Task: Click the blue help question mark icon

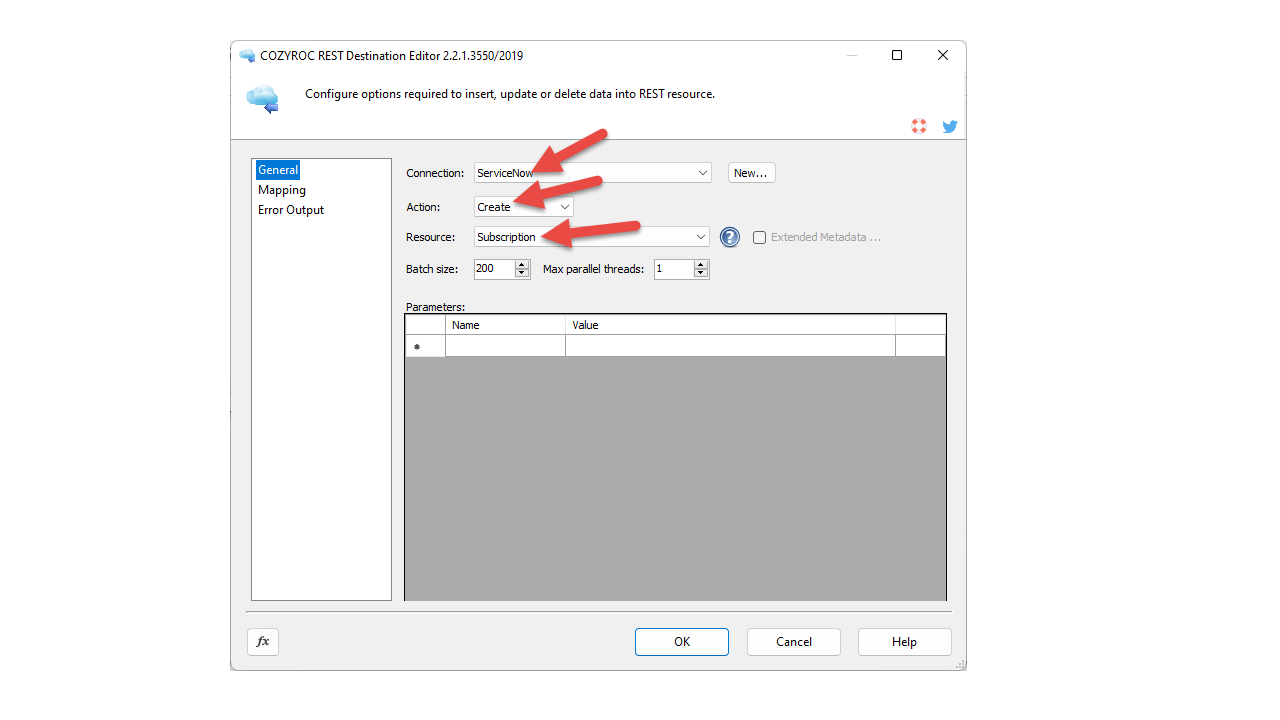Action: [730, 237]
